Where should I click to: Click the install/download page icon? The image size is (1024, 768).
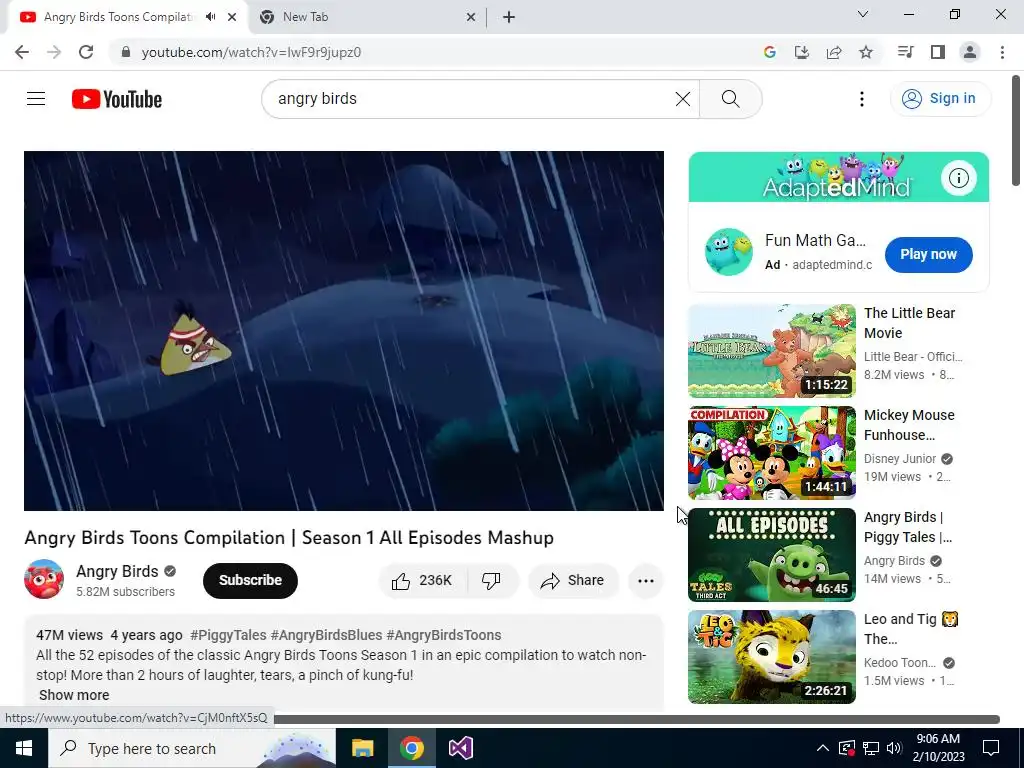pos(802,52)
